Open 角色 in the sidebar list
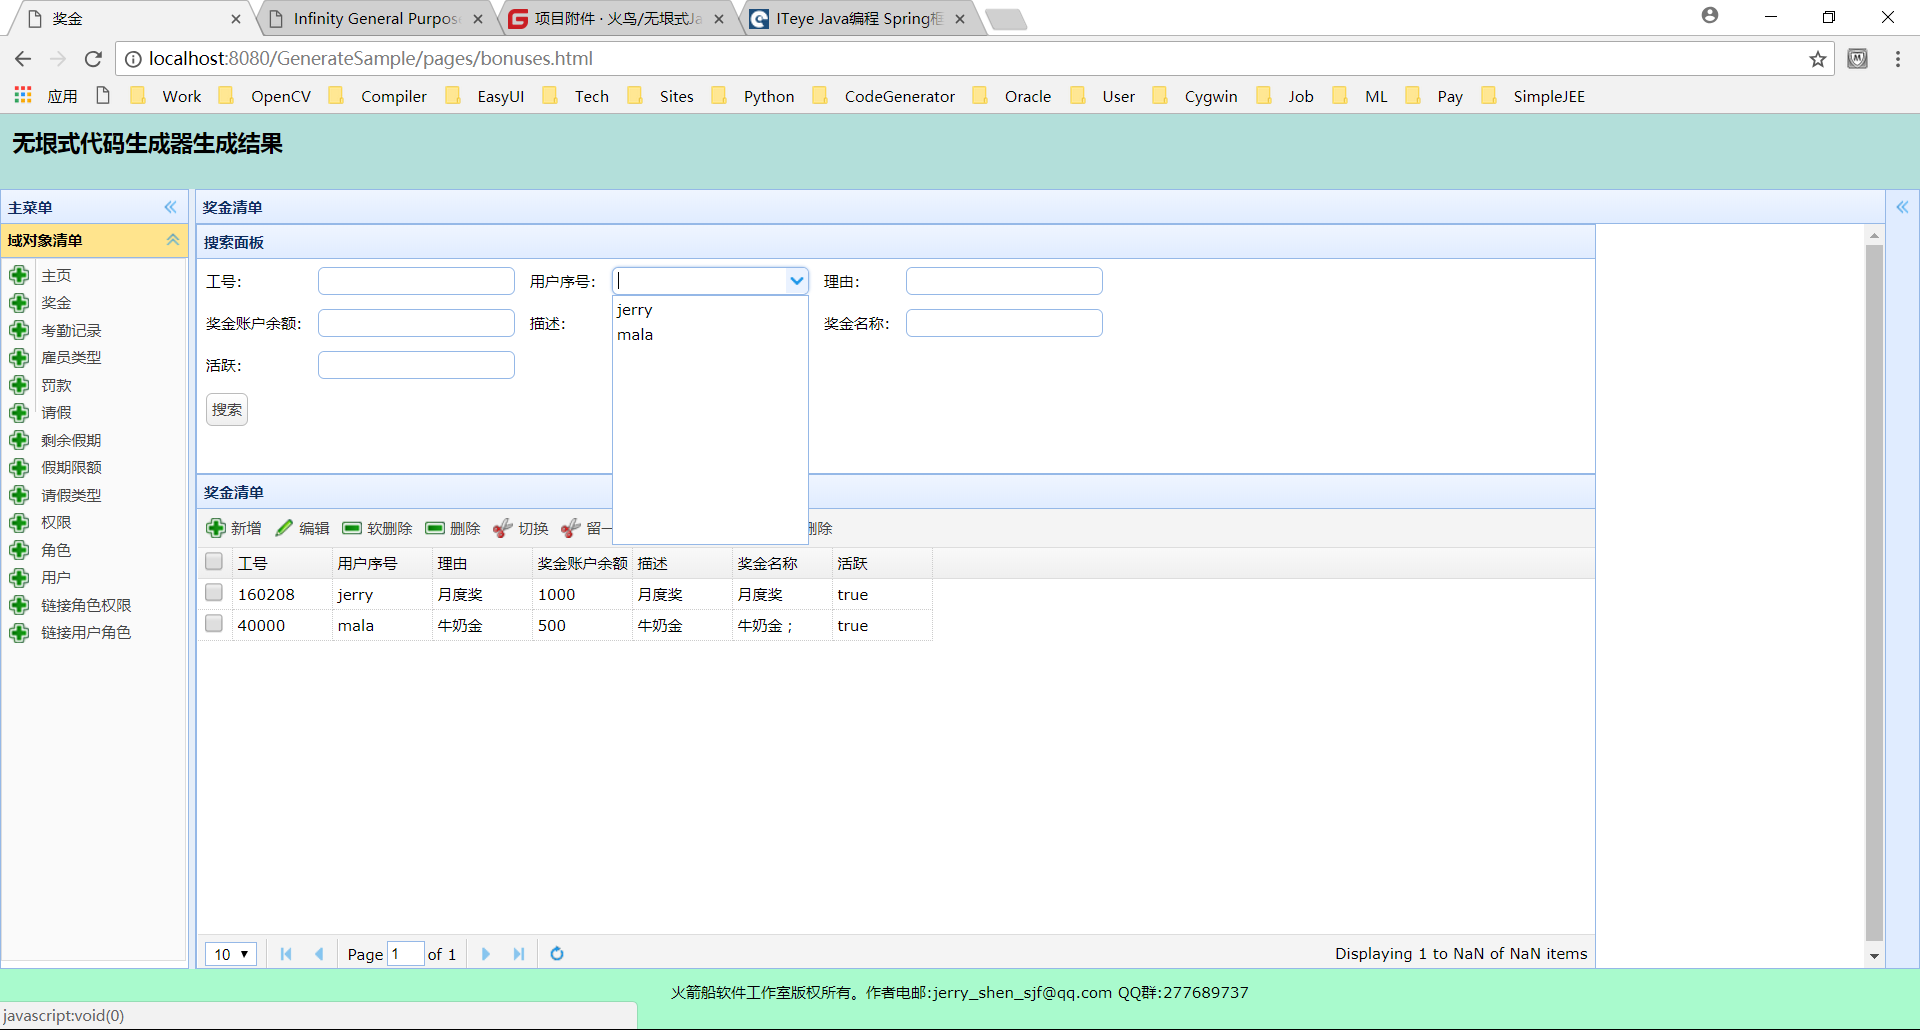Screen dimensions: 1920x1030 (x=56, y=550)
